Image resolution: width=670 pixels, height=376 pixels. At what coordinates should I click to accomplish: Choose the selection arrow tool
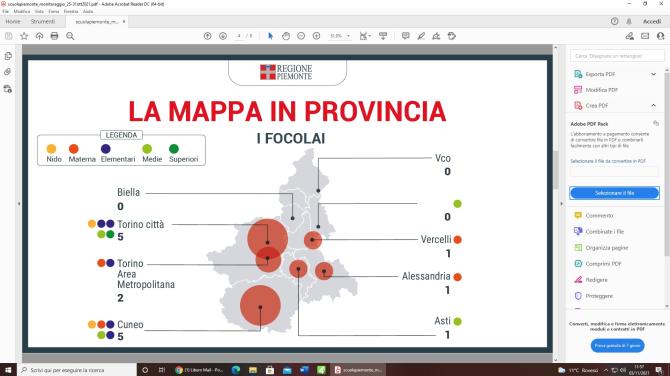point(270,36)
